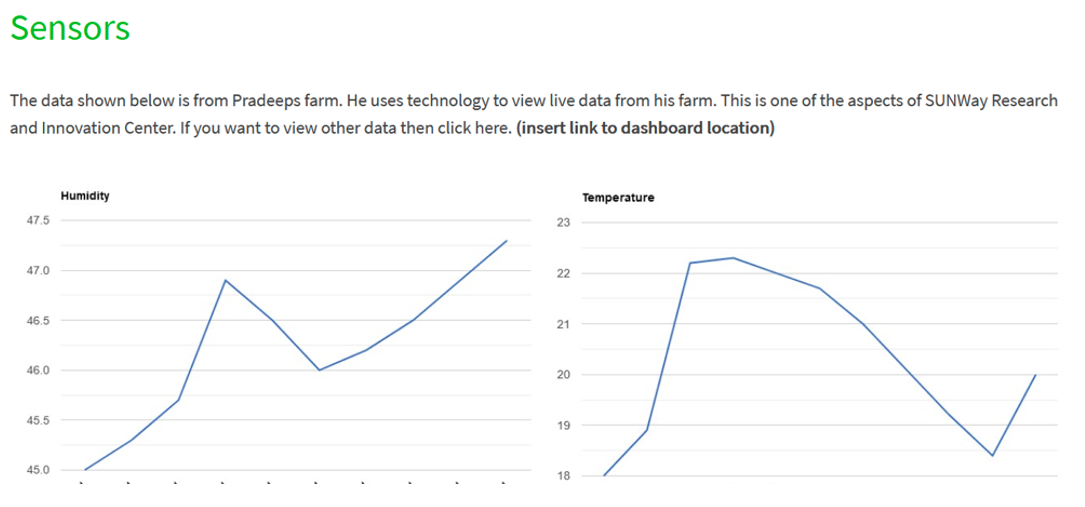Image resolution: width=1085 pixels, height=507 pixels.
Task: Click the final humidity point near 47.3
Action: 507,241
